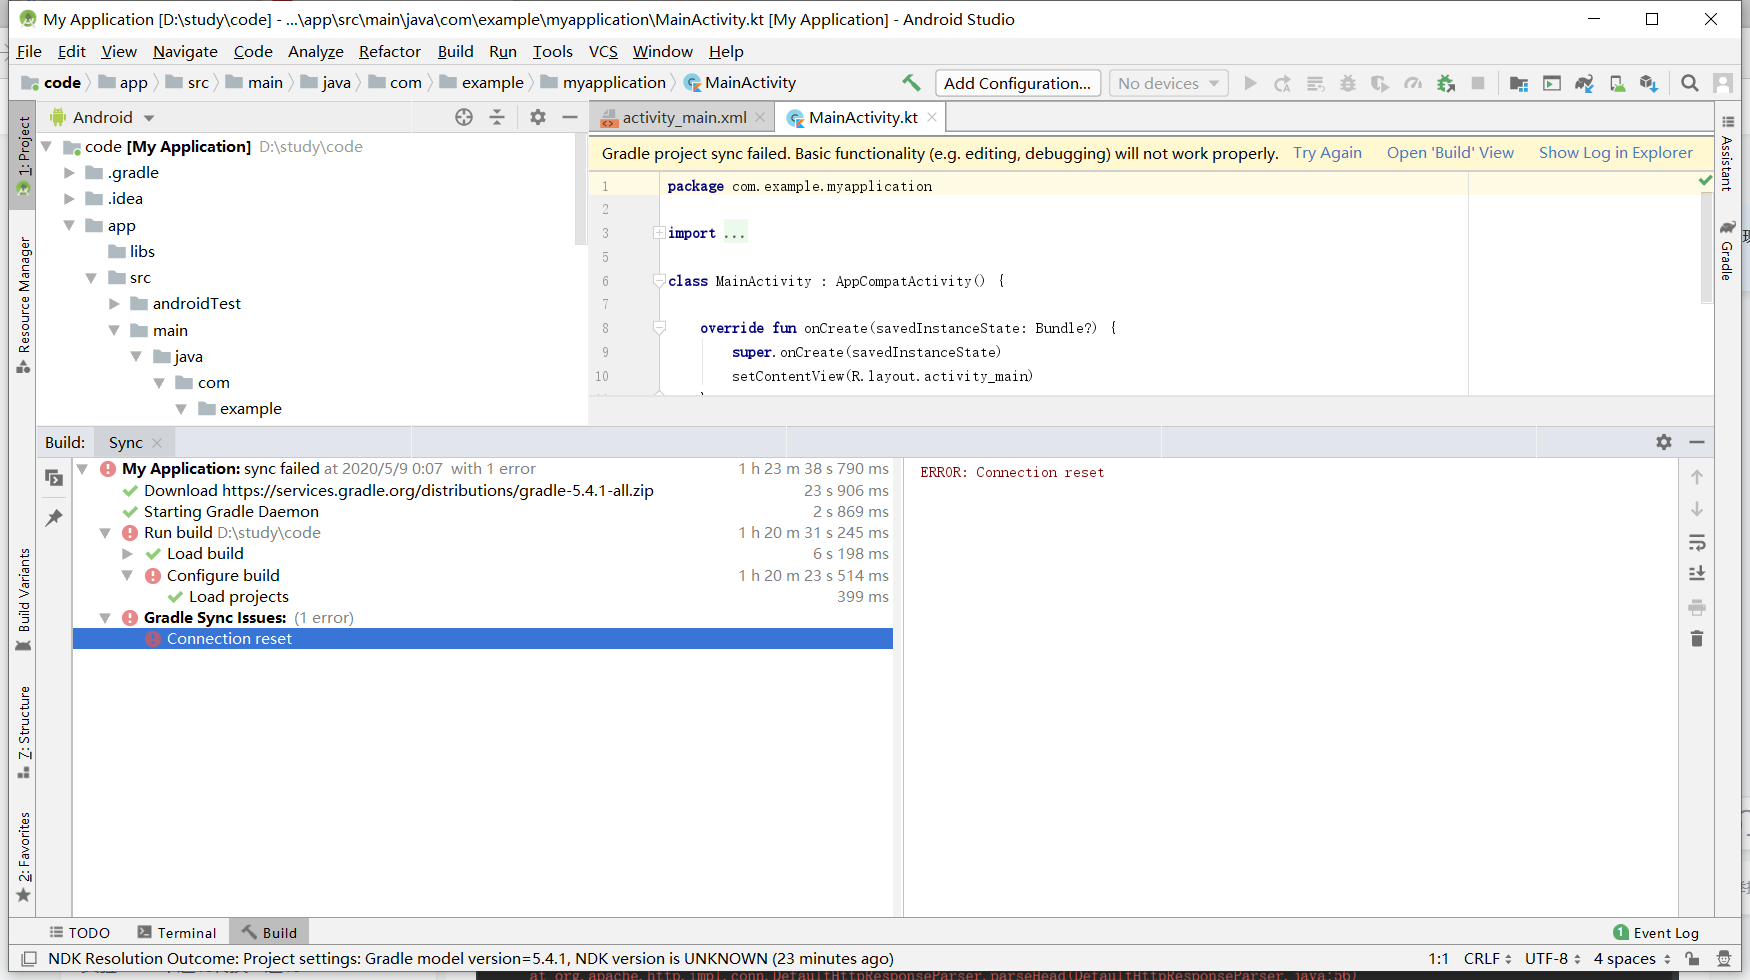Toggle read-only lock in status bar
The image size is (1750, 980).
click(1692, 958)
